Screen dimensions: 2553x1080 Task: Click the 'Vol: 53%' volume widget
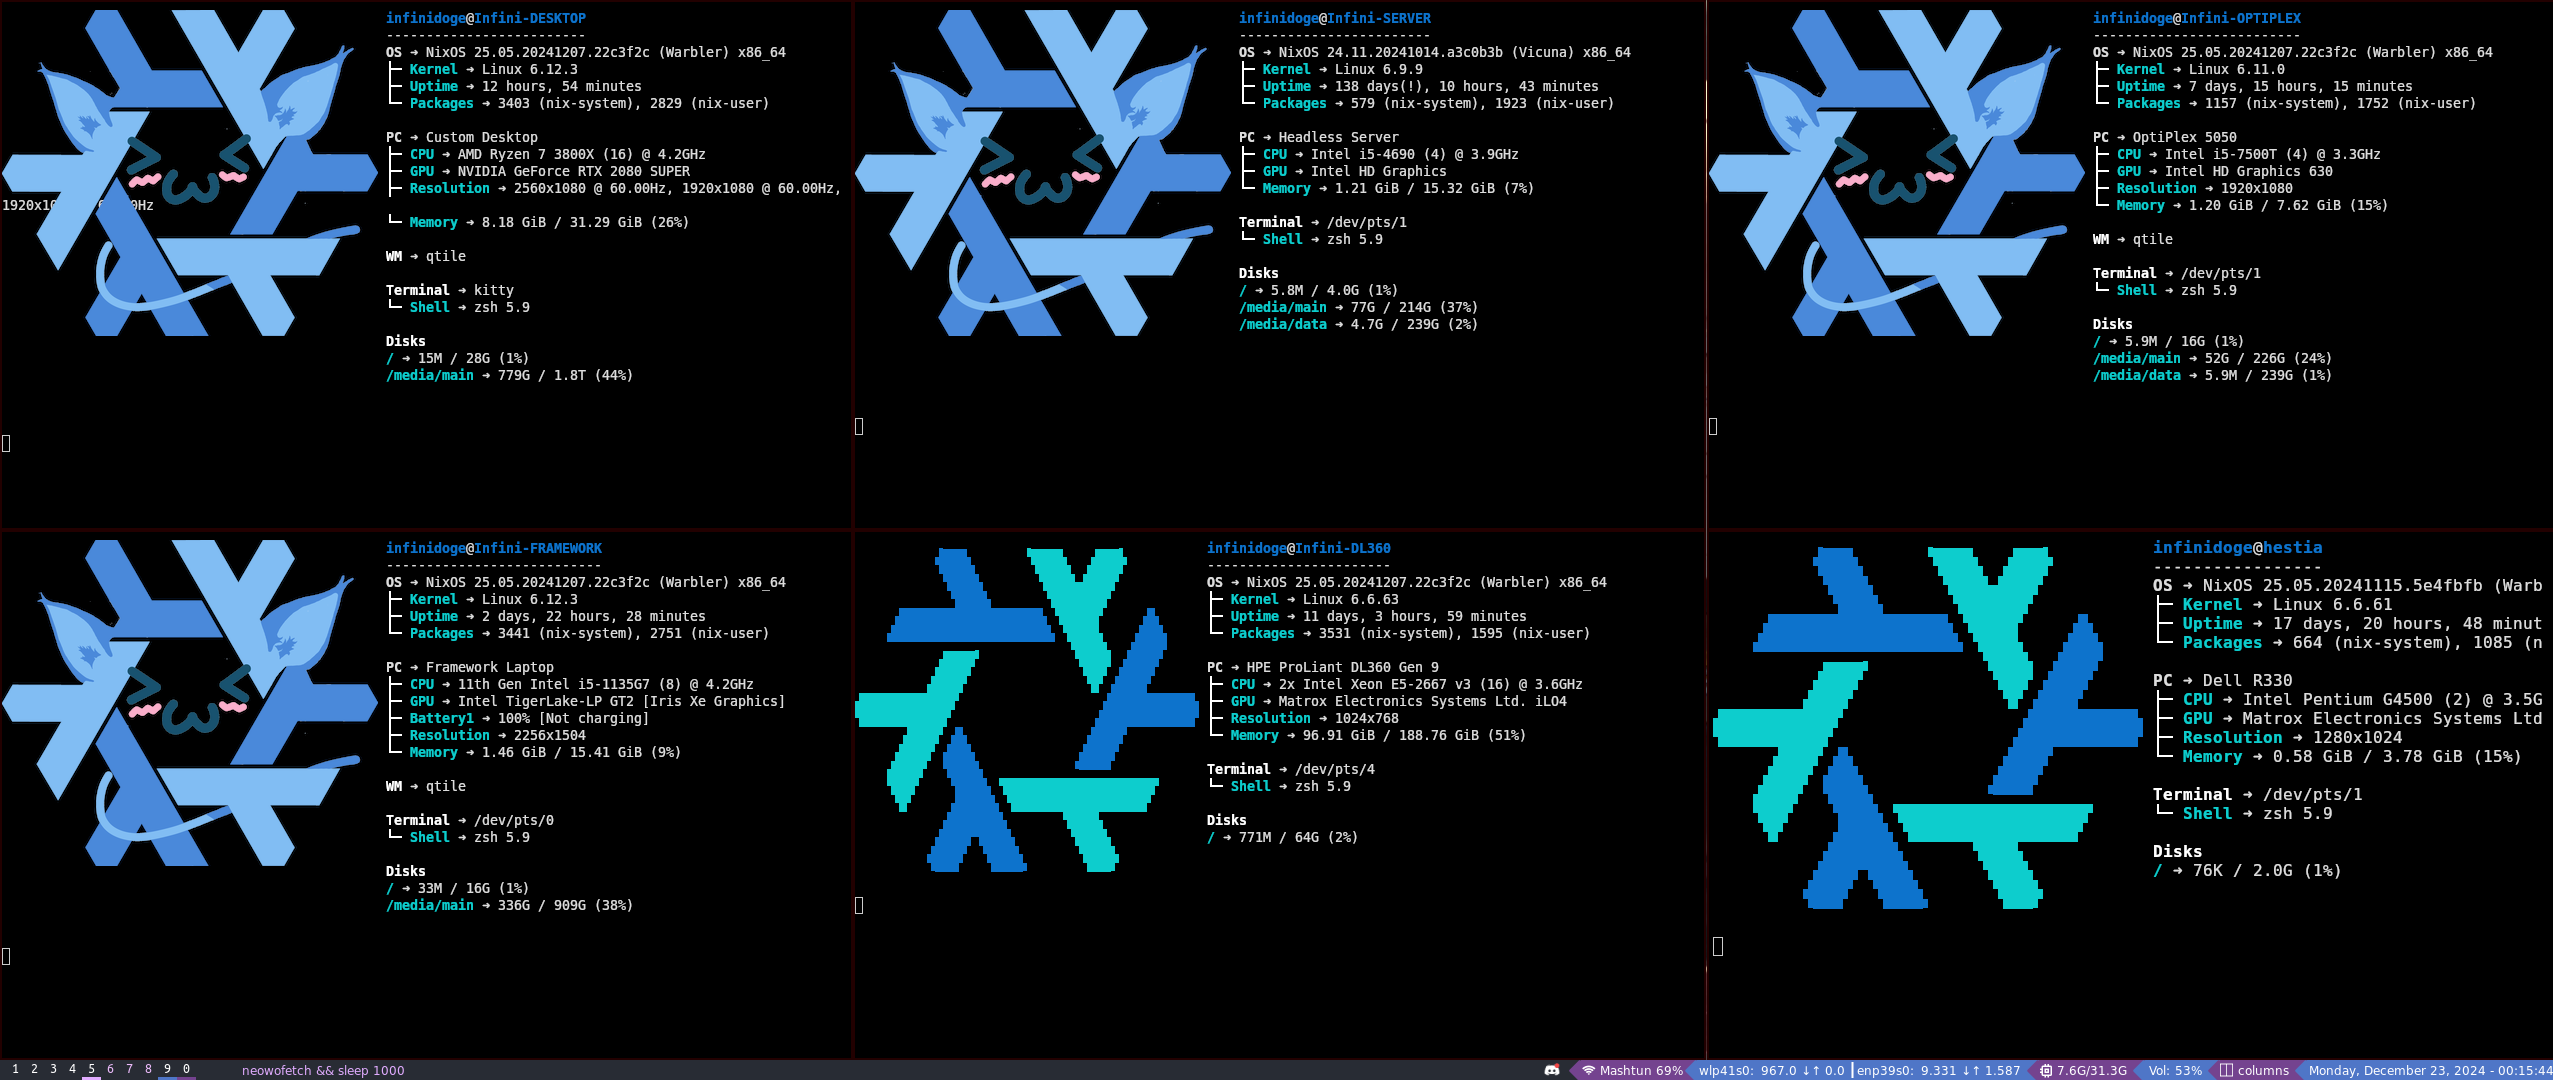2175,1070
